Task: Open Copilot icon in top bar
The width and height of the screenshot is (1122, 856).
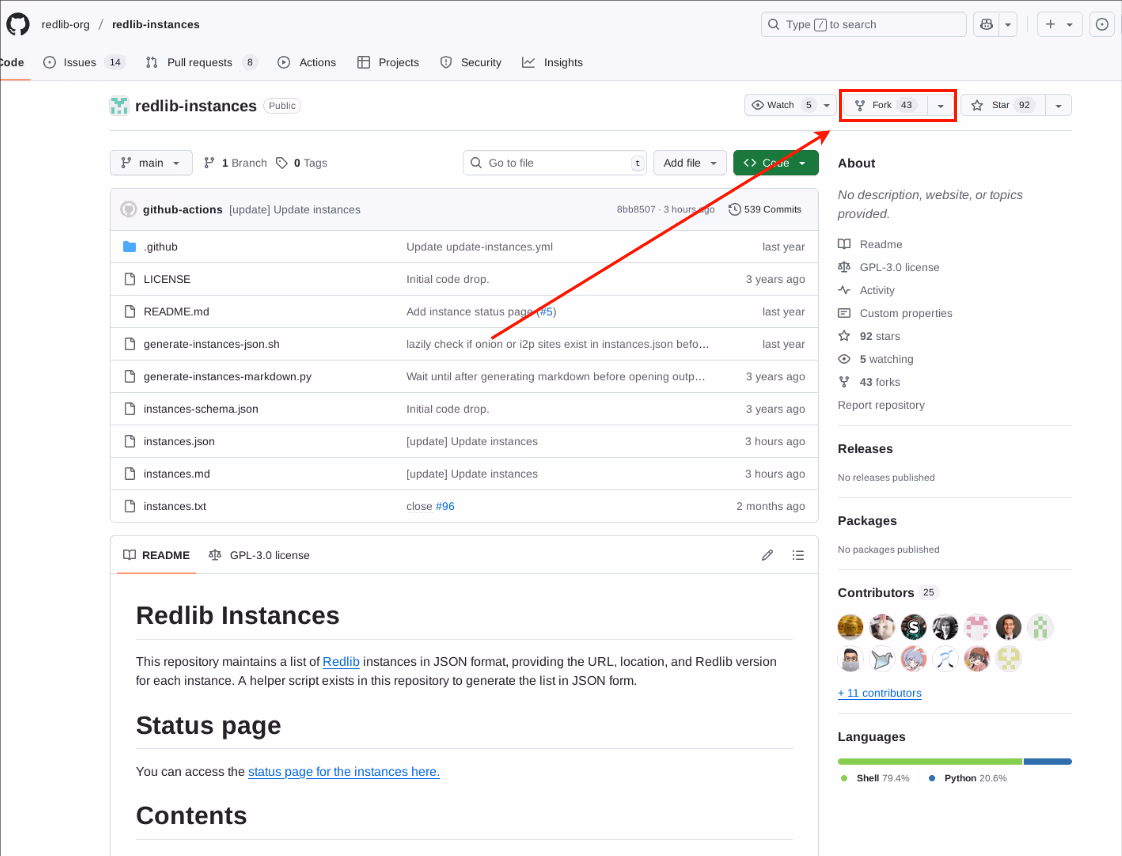Action: click(x=987, y=24)
